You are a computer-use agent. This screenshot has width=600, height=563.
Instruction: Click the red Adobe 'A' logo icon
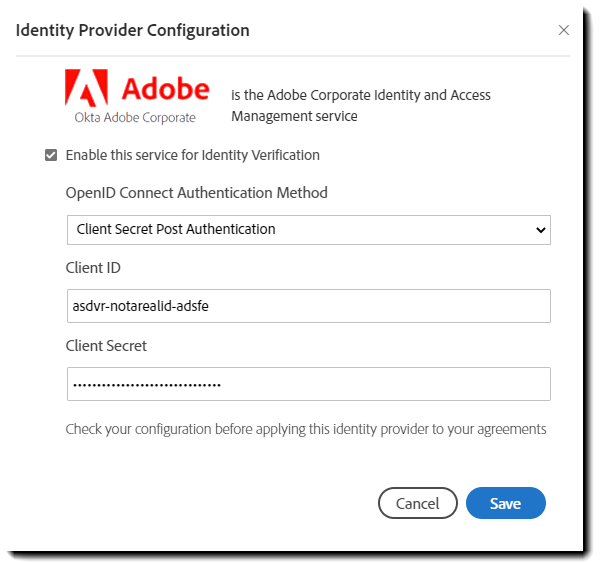point(86,87)
